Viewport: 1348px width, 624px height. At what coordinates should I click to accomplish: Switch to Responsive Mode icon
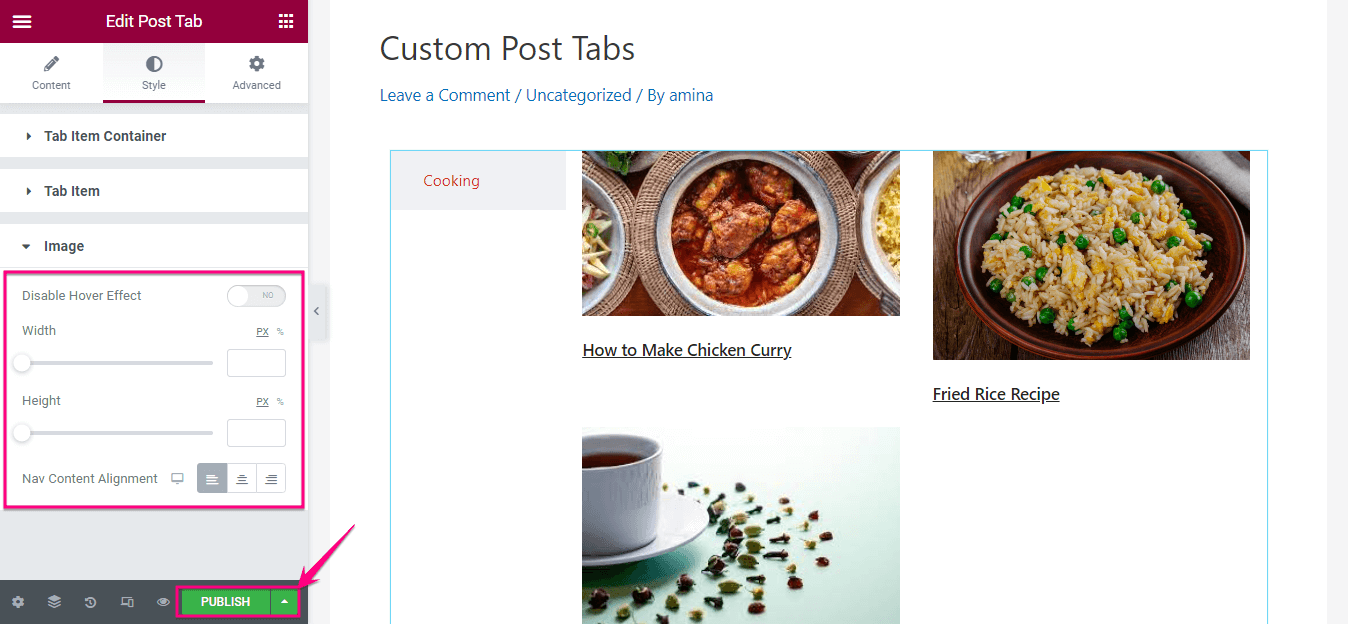pos(126,601)
